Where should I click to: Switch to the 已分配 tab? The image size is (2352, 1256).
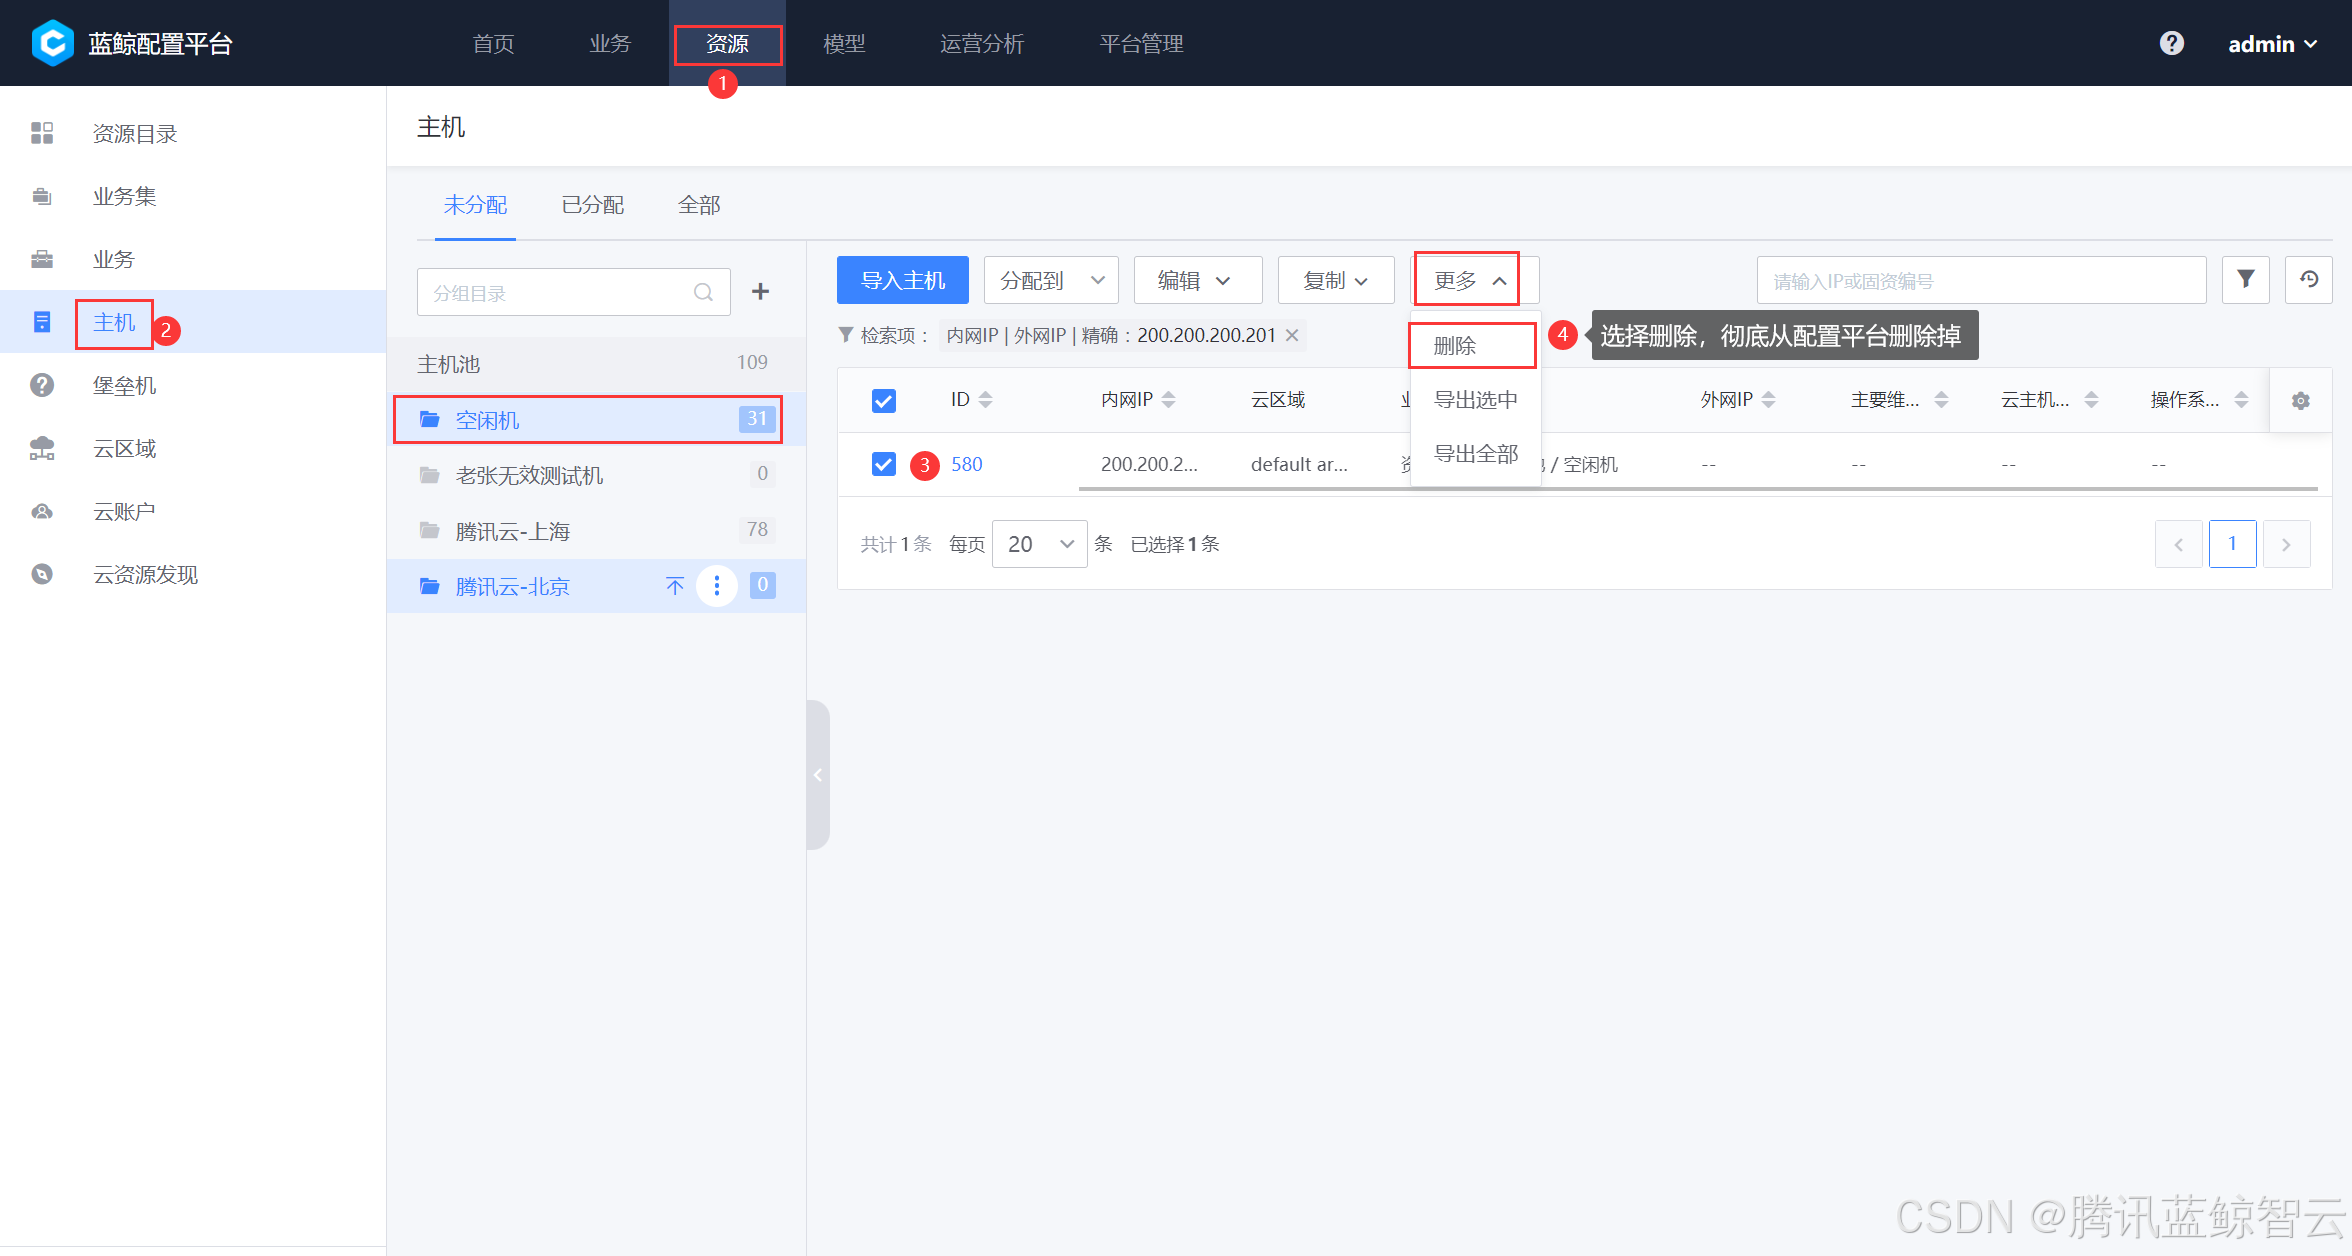point(592,205)
